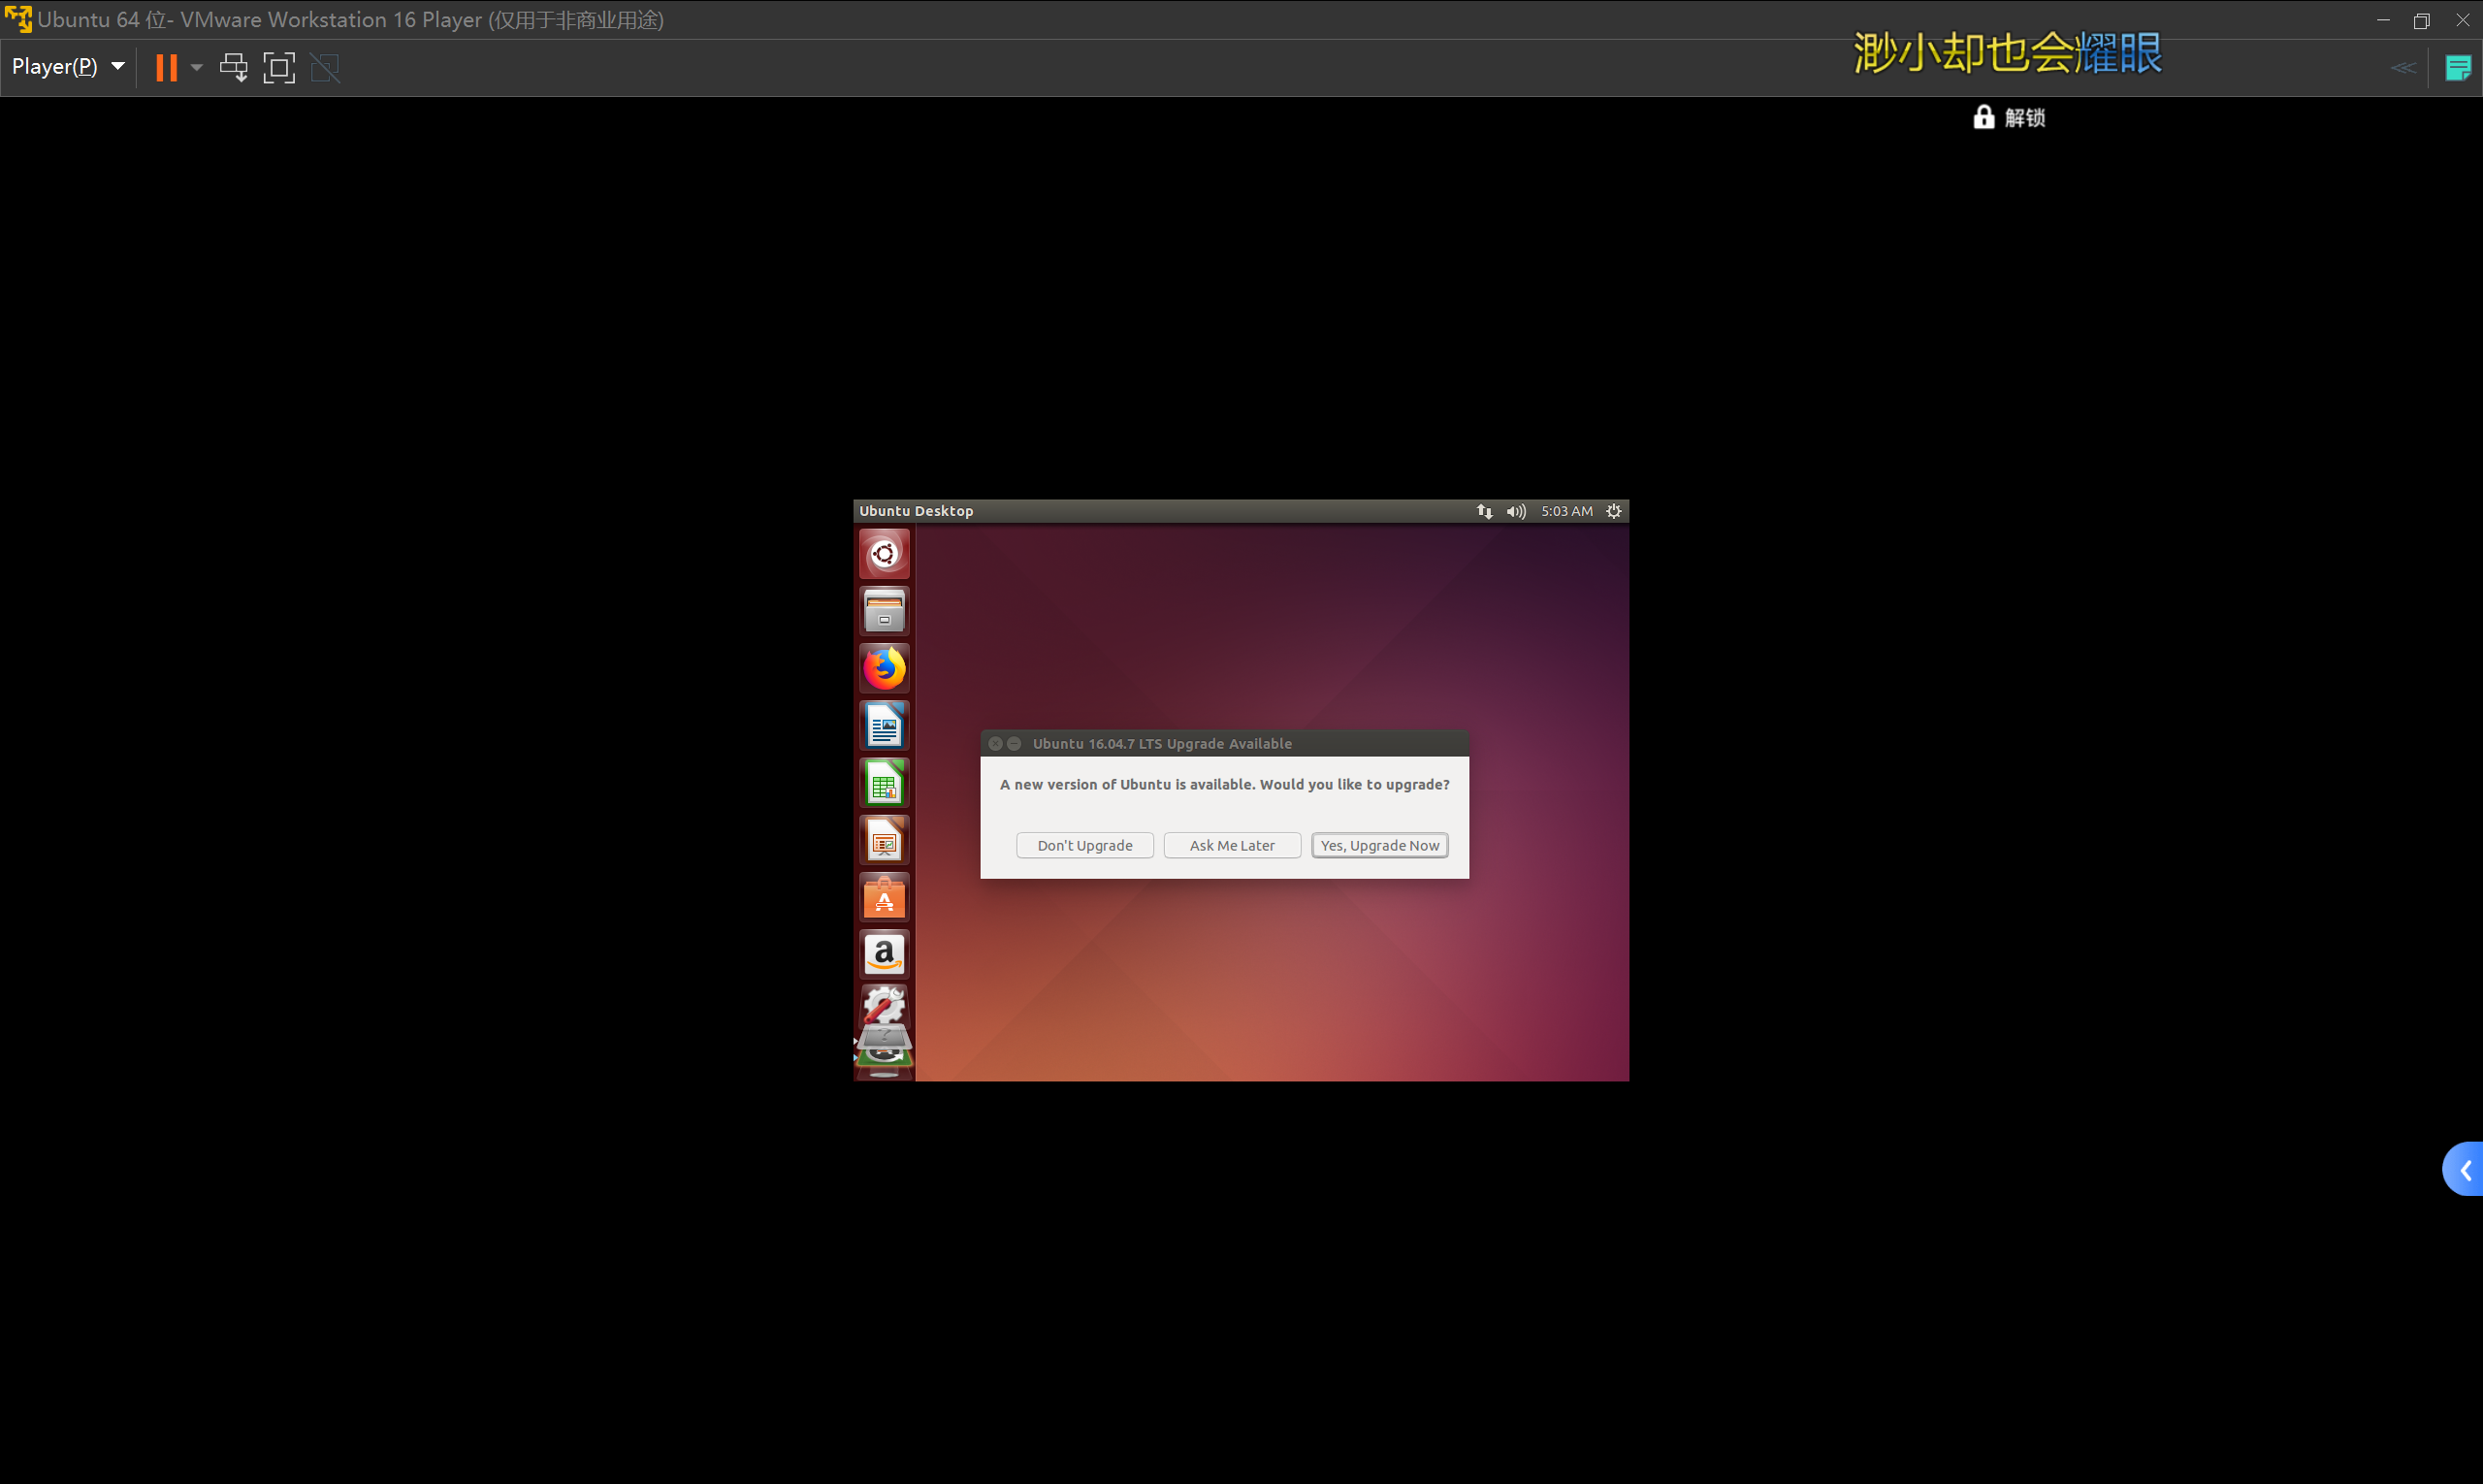The width and height of the screenshot is (2483, 1484).
Task: Open the Files manager in launcher
Action: click(884, 610)
